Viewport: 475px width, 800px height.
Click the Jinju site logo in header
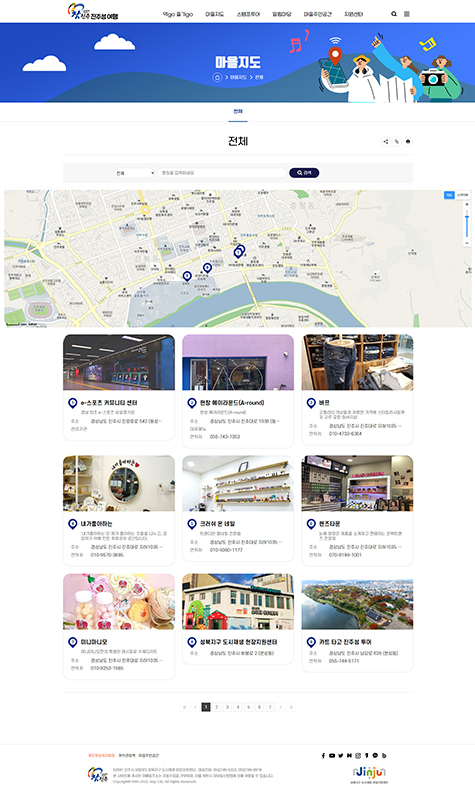pyautogui.click(x=93, y=12)
